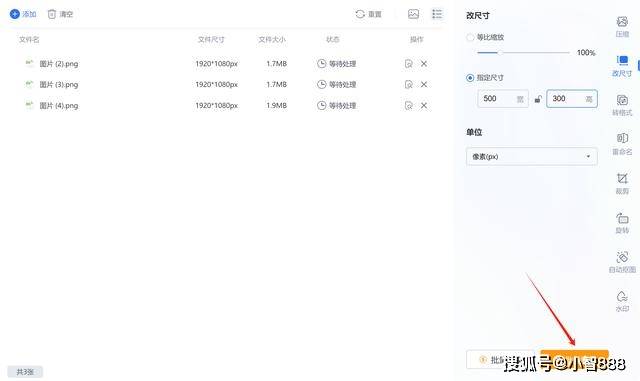Toggle the aspect ratio lock icon
Image resolution: width=640 pixels, height=381 pixels.
pos(538,99)
